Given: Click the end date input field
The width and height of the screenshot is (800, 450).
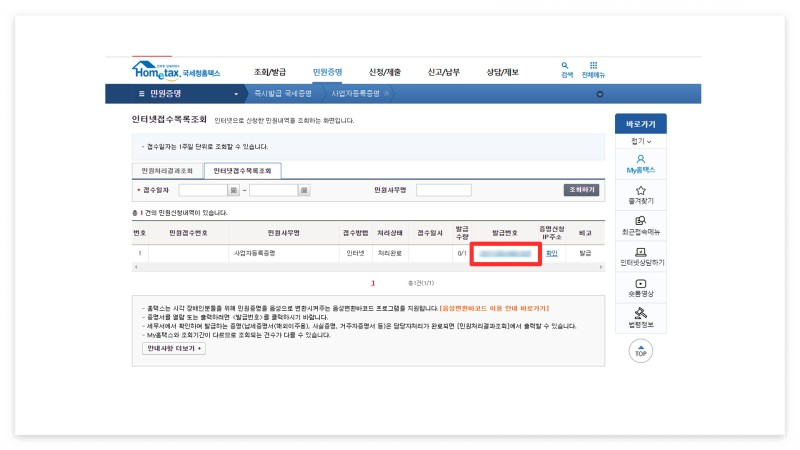Looking at the screenshot, I should (x=273, y=190).
